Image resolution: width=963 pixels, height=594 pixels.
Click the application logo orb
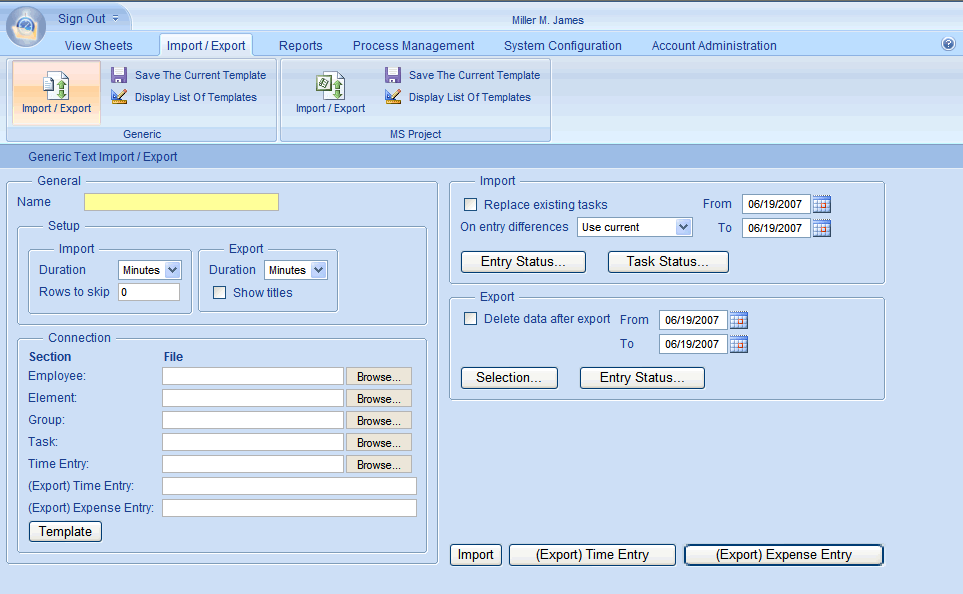pos(25,25)
